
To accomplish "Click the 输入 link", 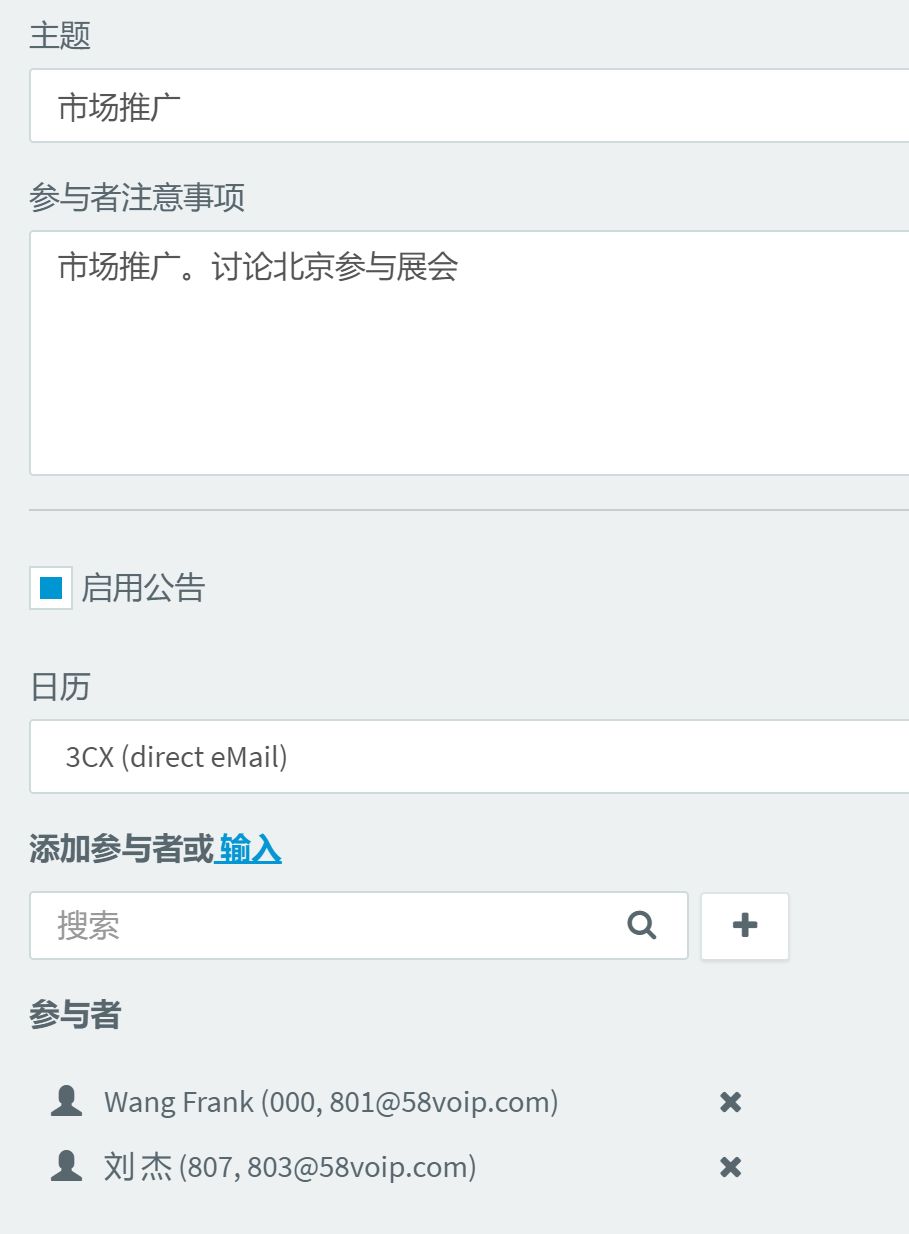I will (x=250, y=849).
